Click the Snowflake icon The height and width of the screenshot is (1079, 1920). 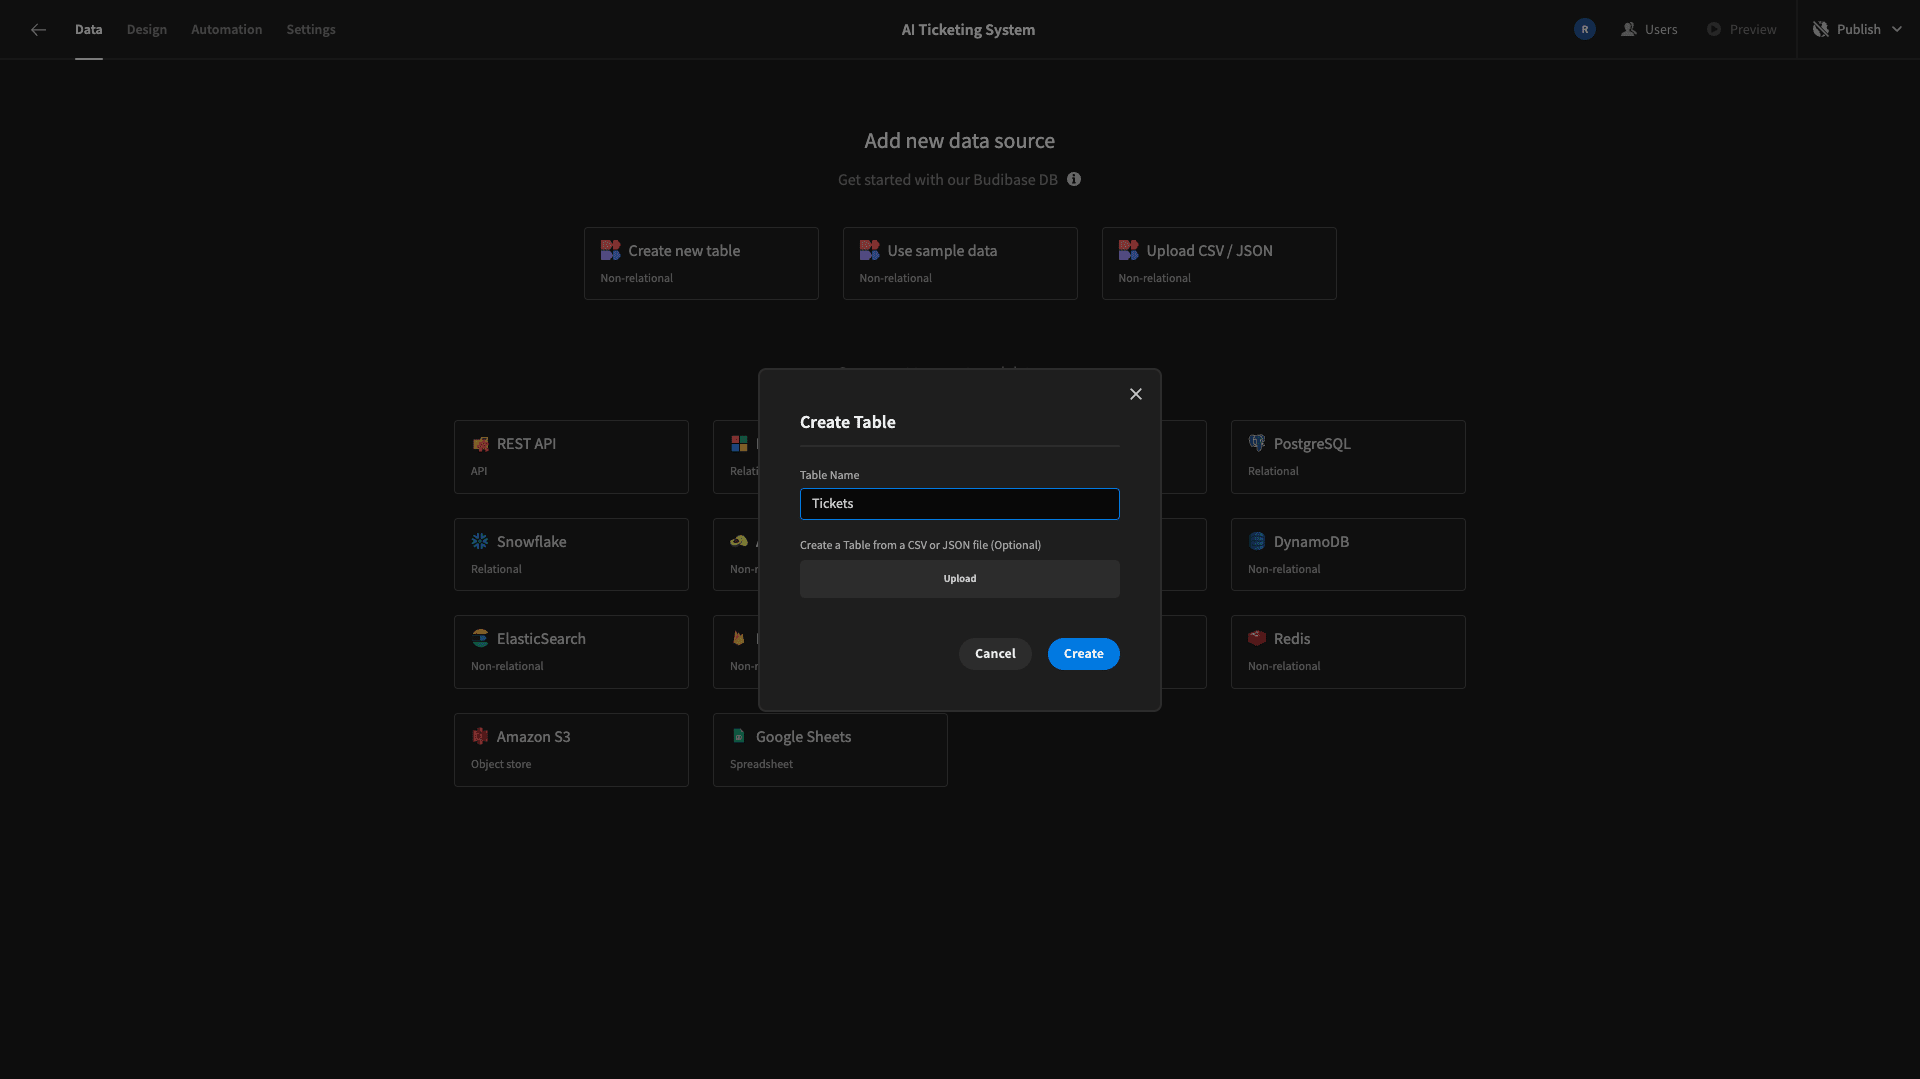point(480,541)
